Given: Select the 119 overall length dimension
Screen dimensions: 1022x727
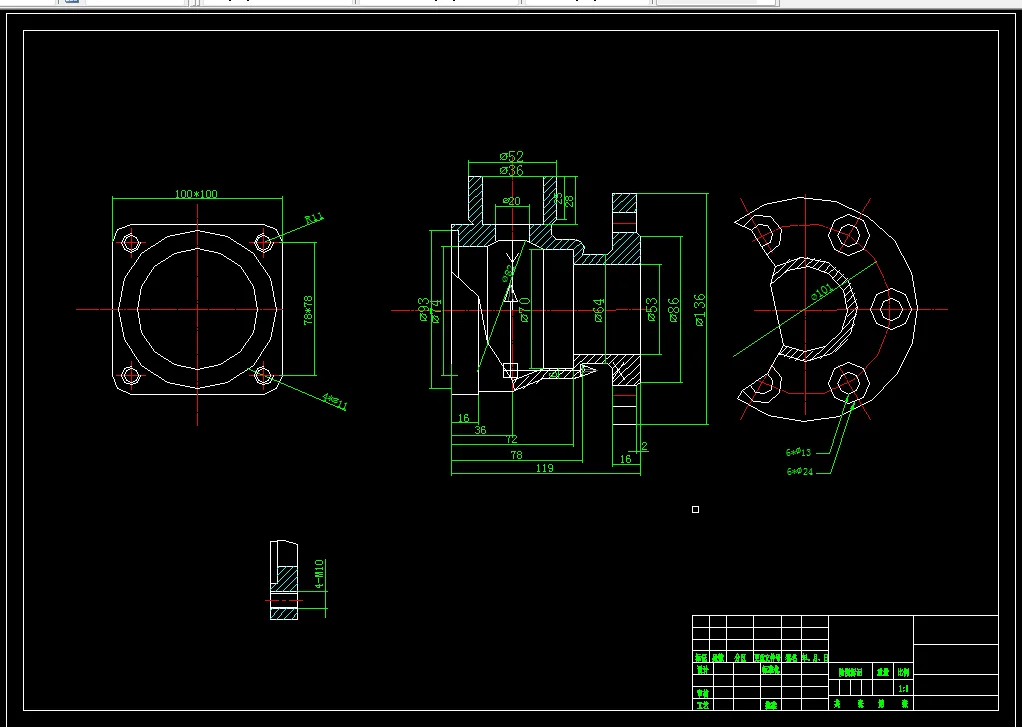Looking at the screenshot, I should (544, 468).
